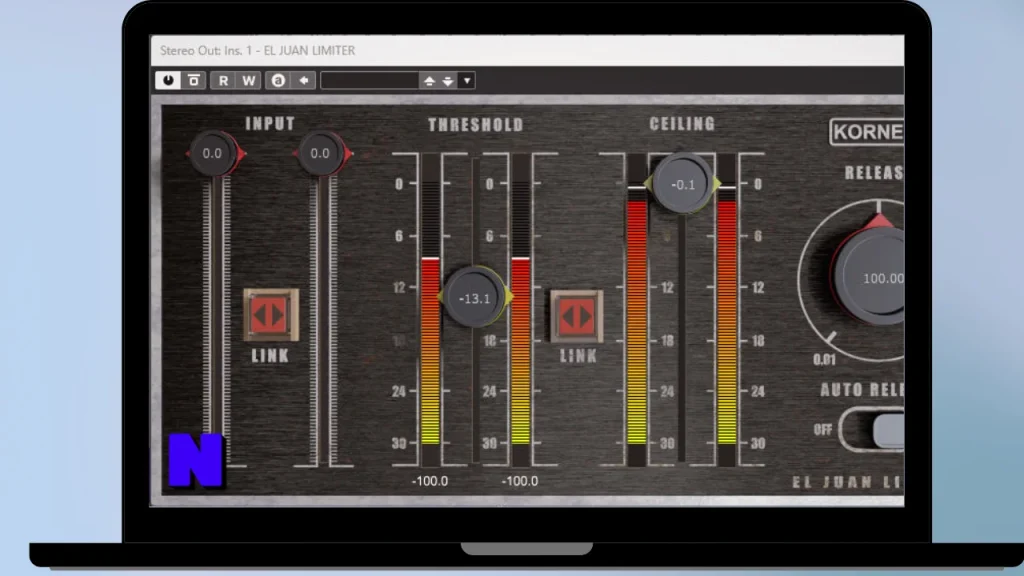Click the 'Stereo Out: Ins. 1 - EL JUAN LIMITER' title
The height and width of the screenshot is (576, 1024).
pyautogui.click(x=257, y=50)
